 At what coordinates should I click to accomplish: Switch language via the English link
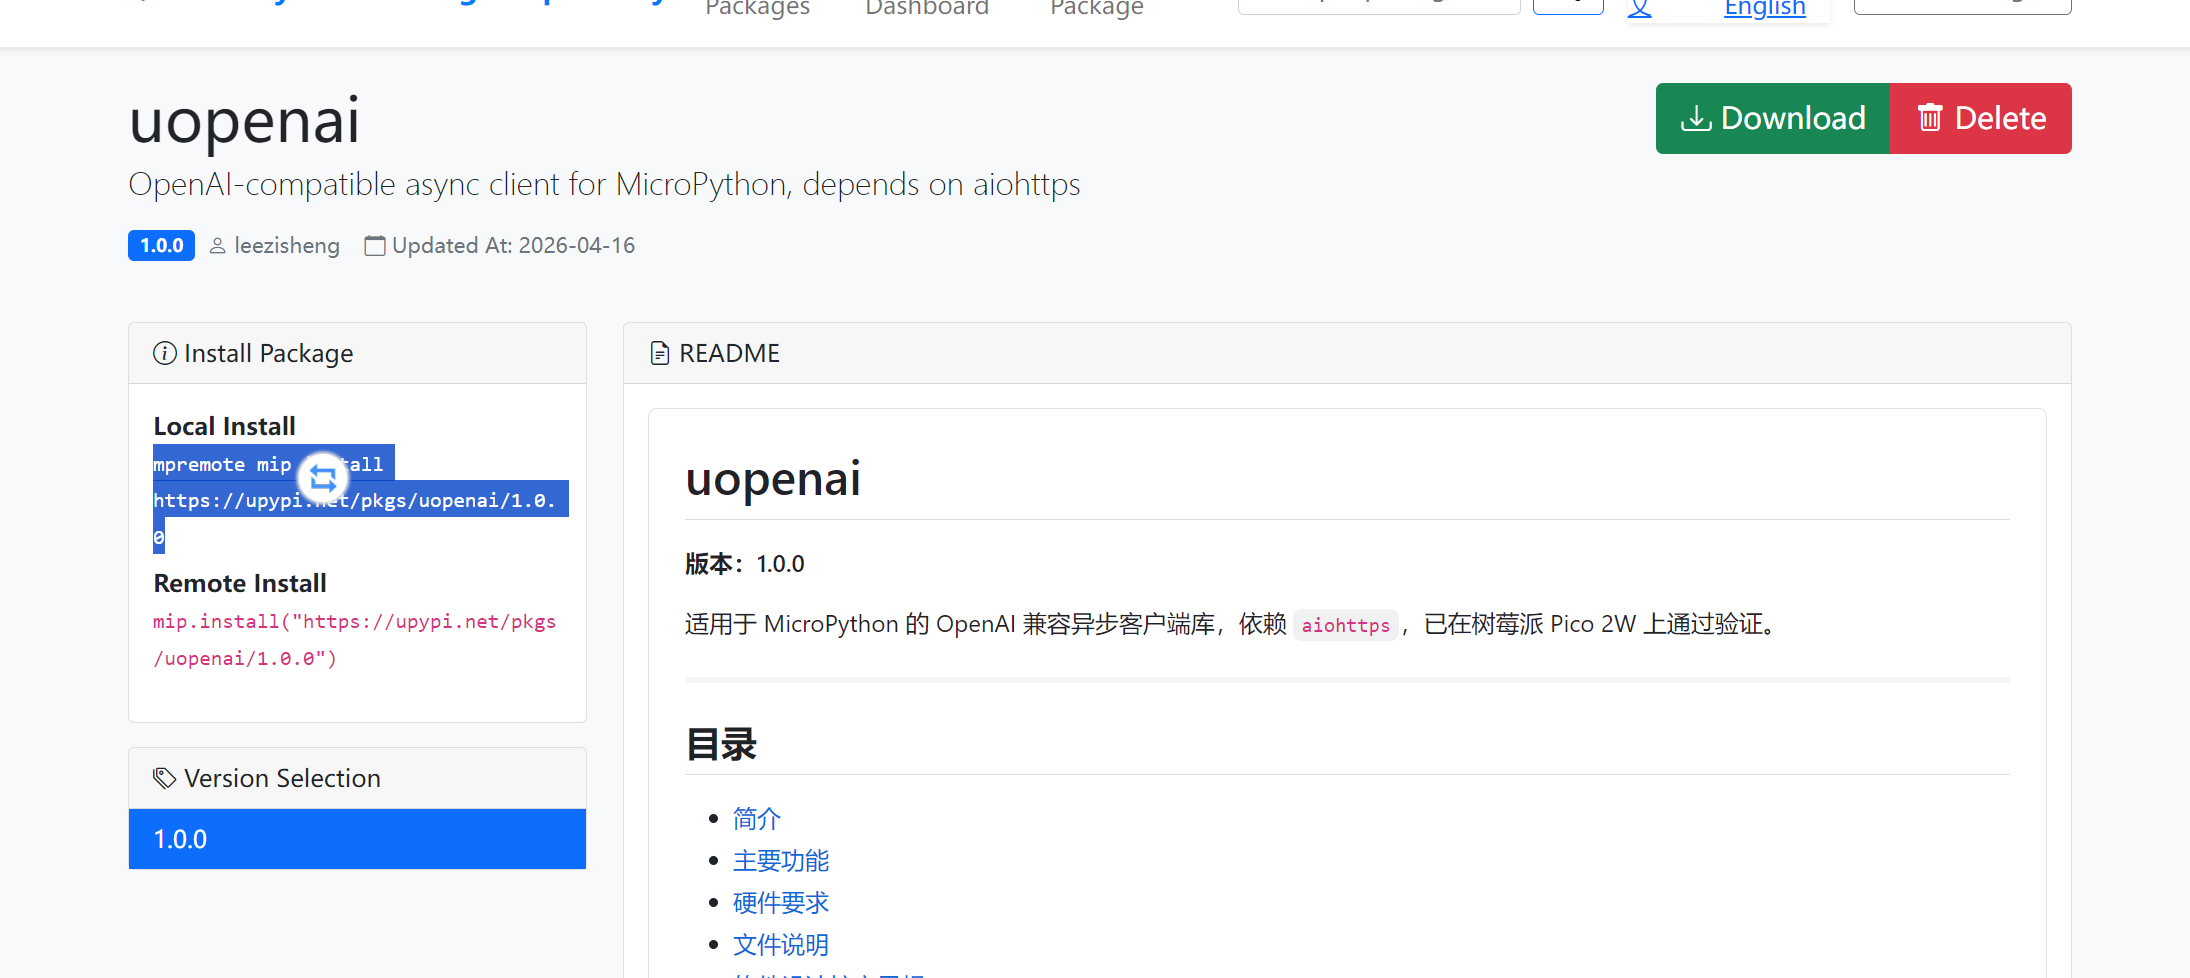(1765, 8)
